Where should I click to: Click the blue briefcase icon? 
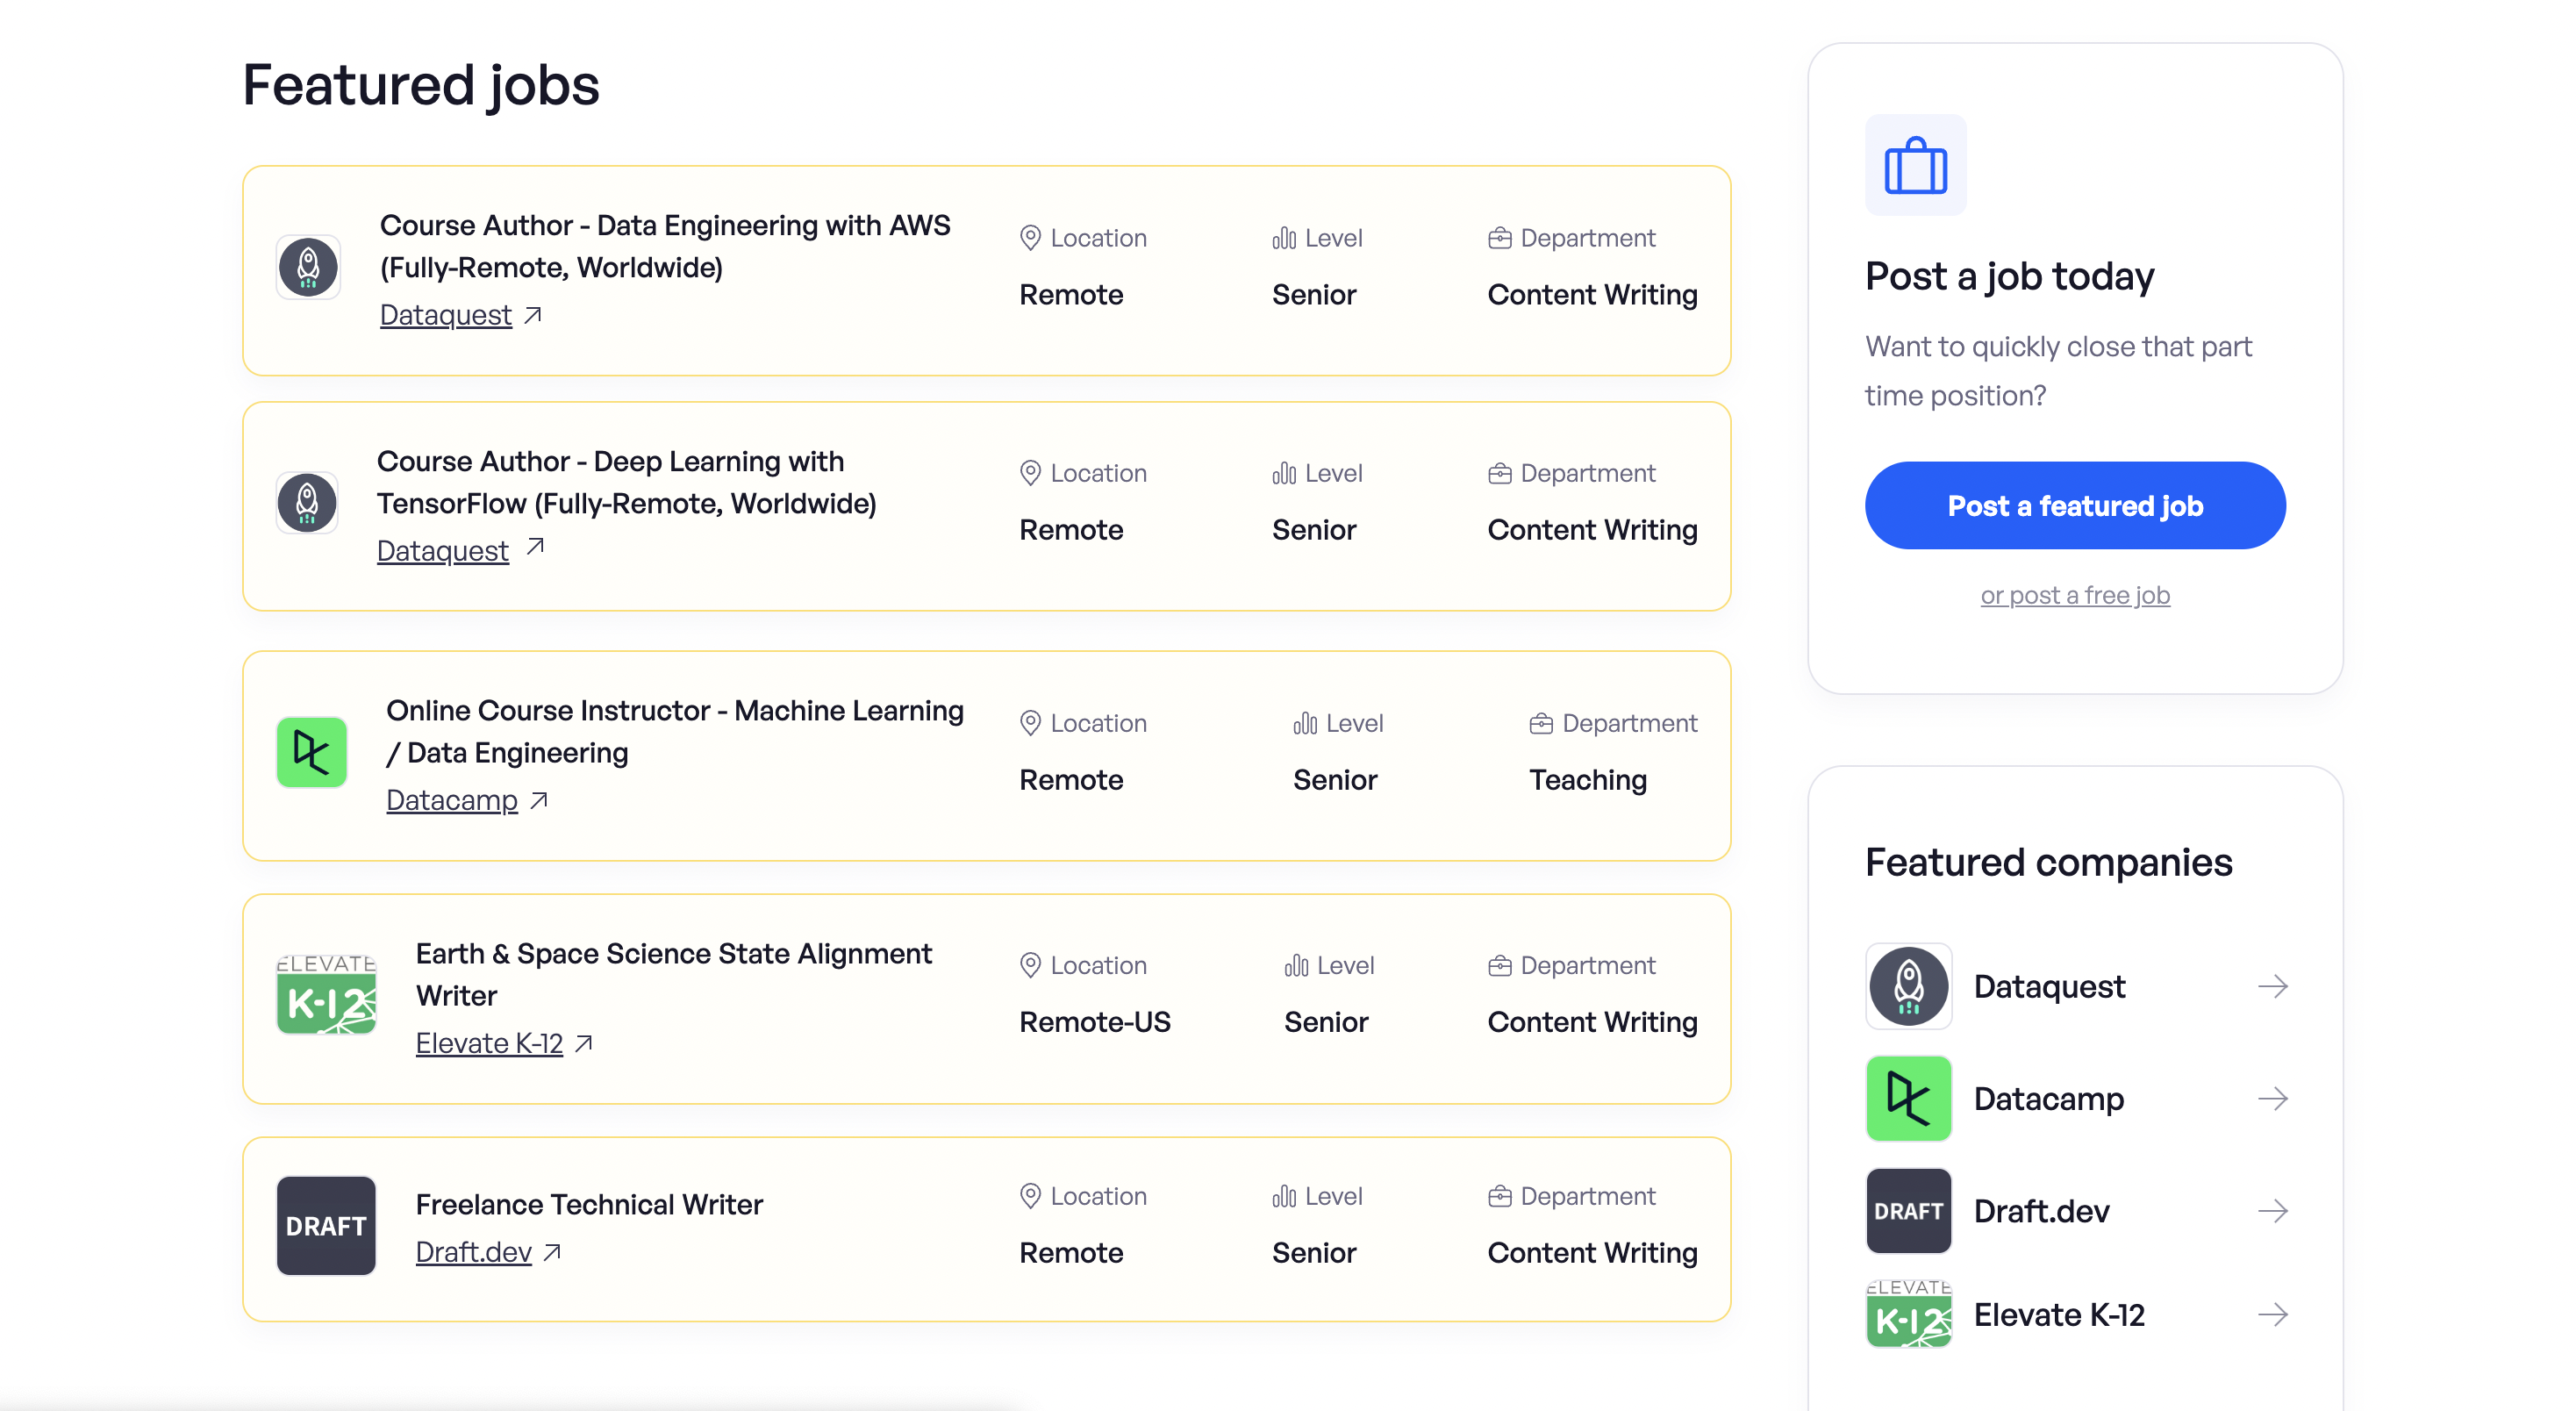point(1915,166)
